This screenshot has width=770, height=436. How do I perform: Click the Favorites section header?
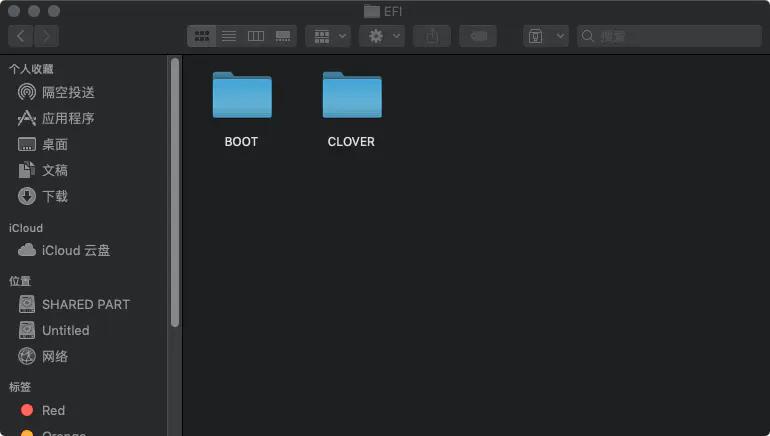(x=31, y=69)
